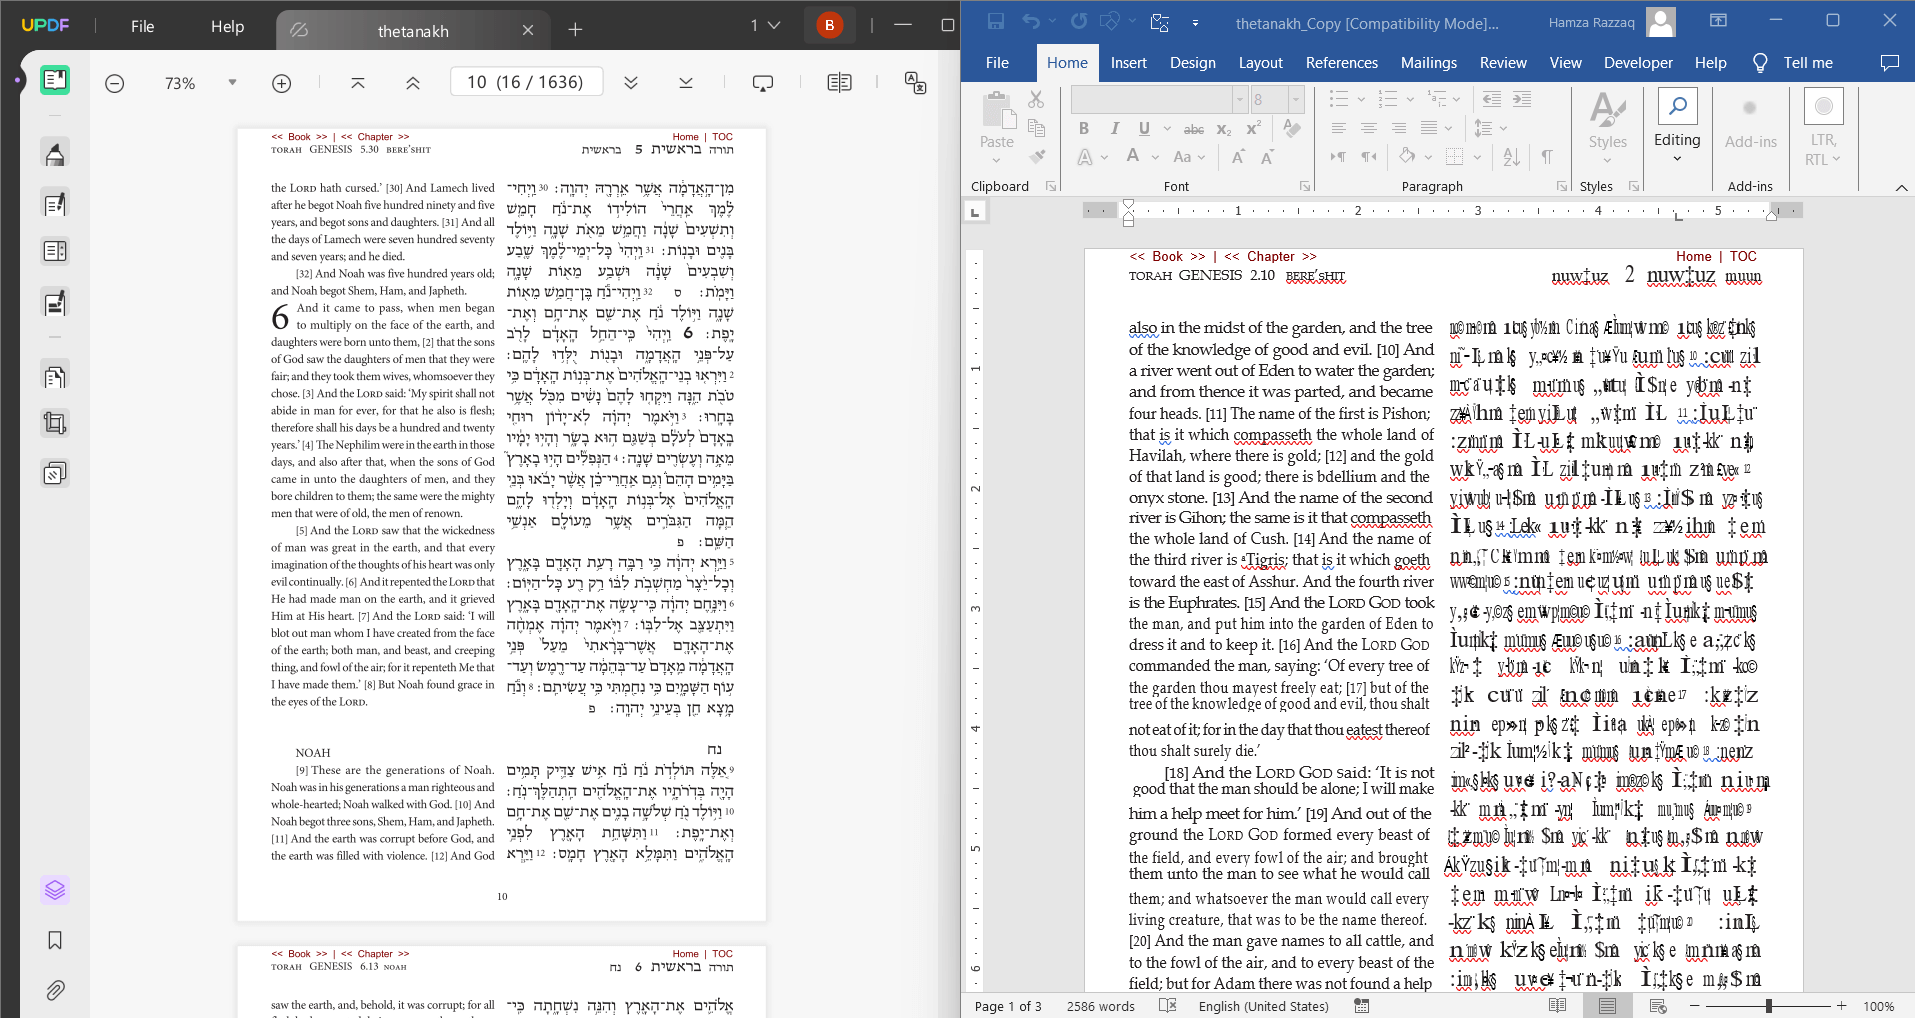Open the Sort tool in Word's Paragraph group
The width and height of the screenshot is (1915, 1018).
(1512, 157)
